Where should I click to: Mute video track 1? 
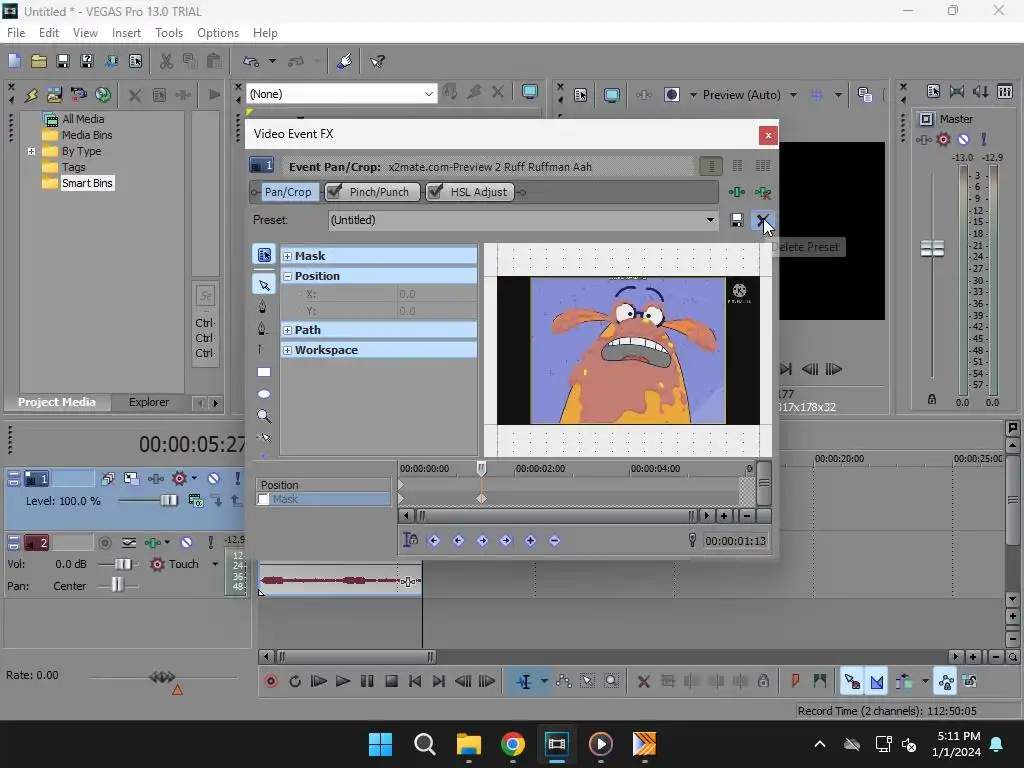click(214, 479)
